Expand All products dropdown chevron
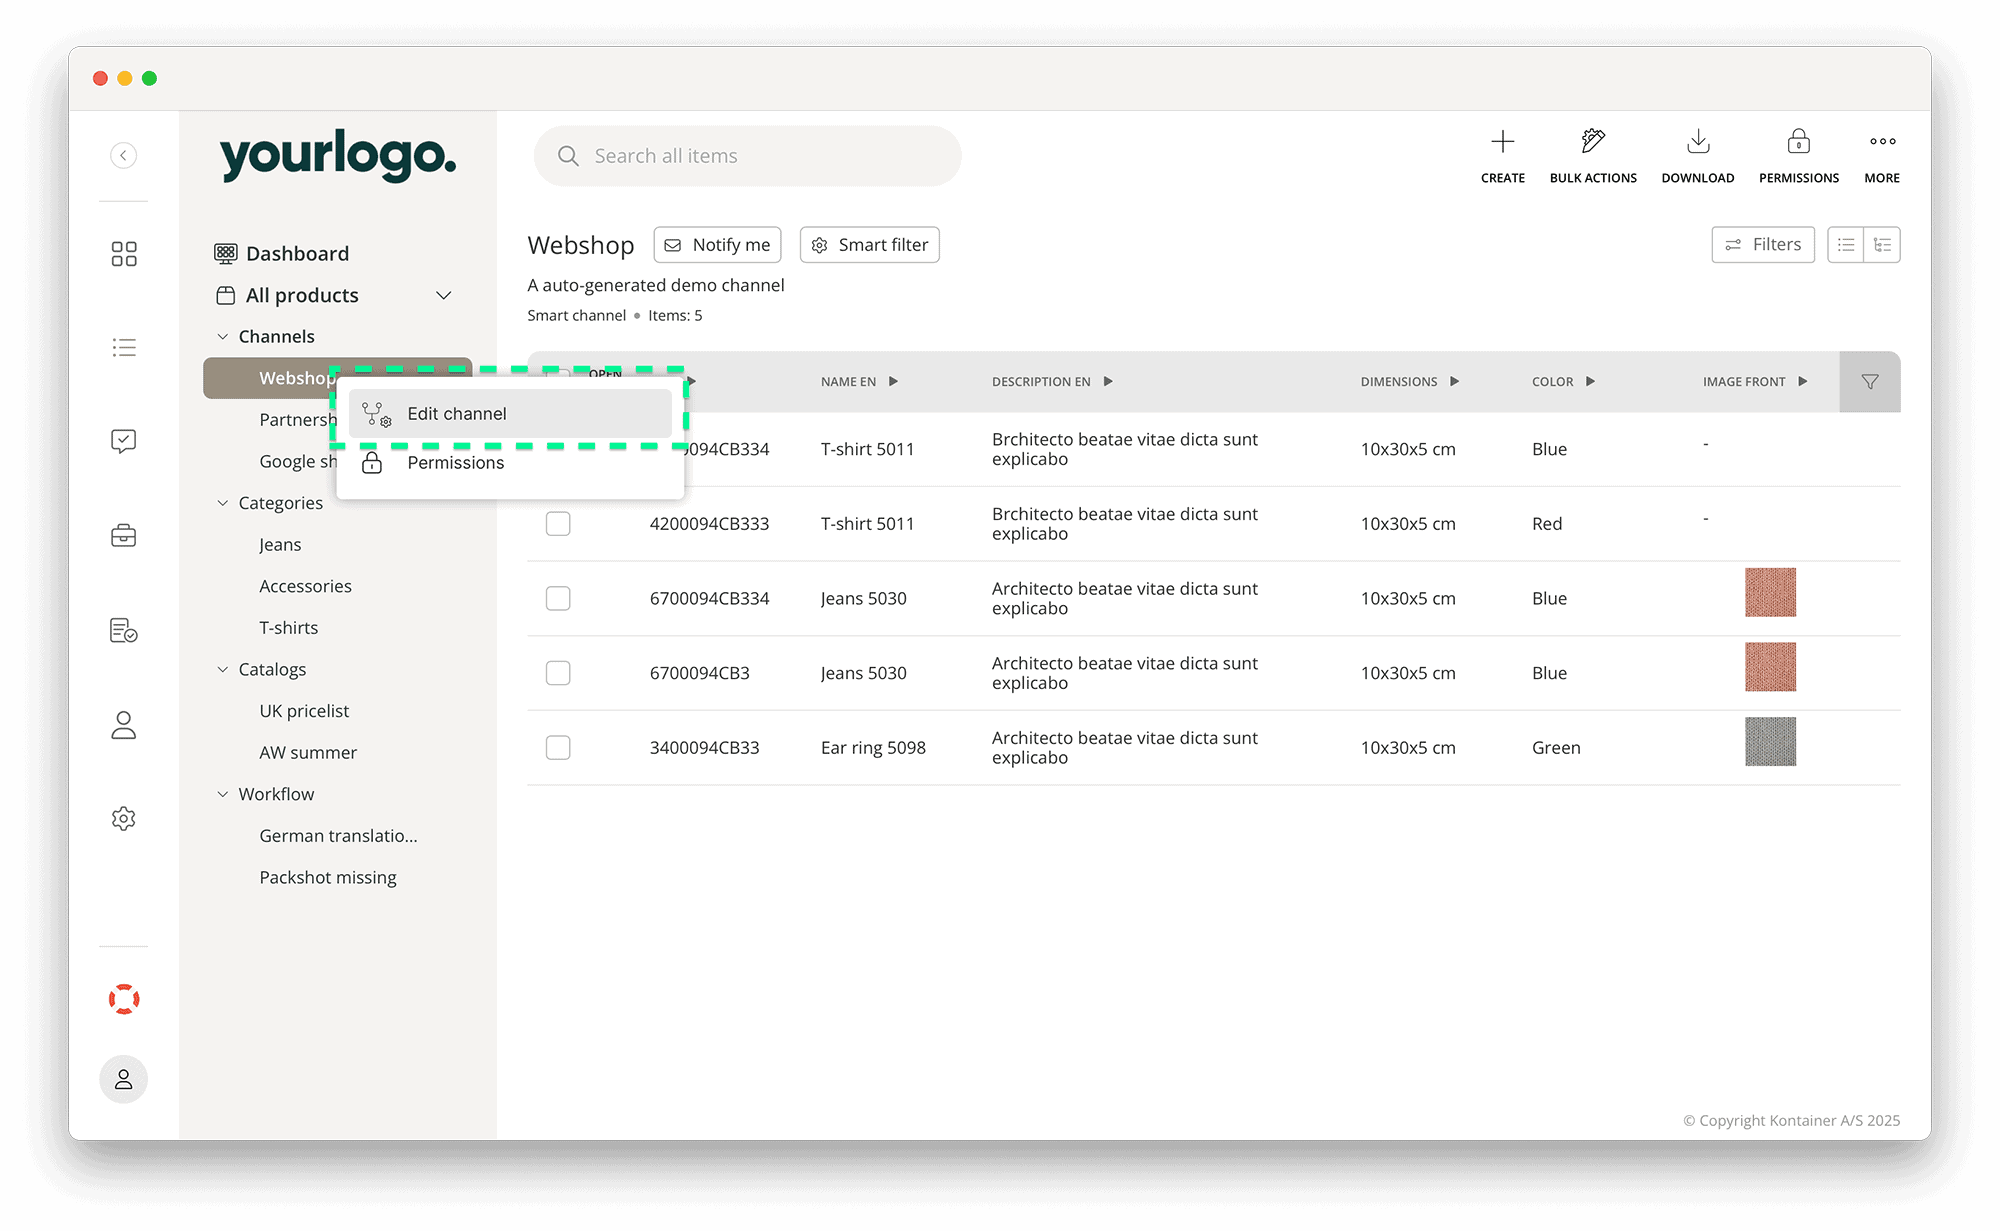This screenshot has height=1231, width=2000. (x=444, y=295)
